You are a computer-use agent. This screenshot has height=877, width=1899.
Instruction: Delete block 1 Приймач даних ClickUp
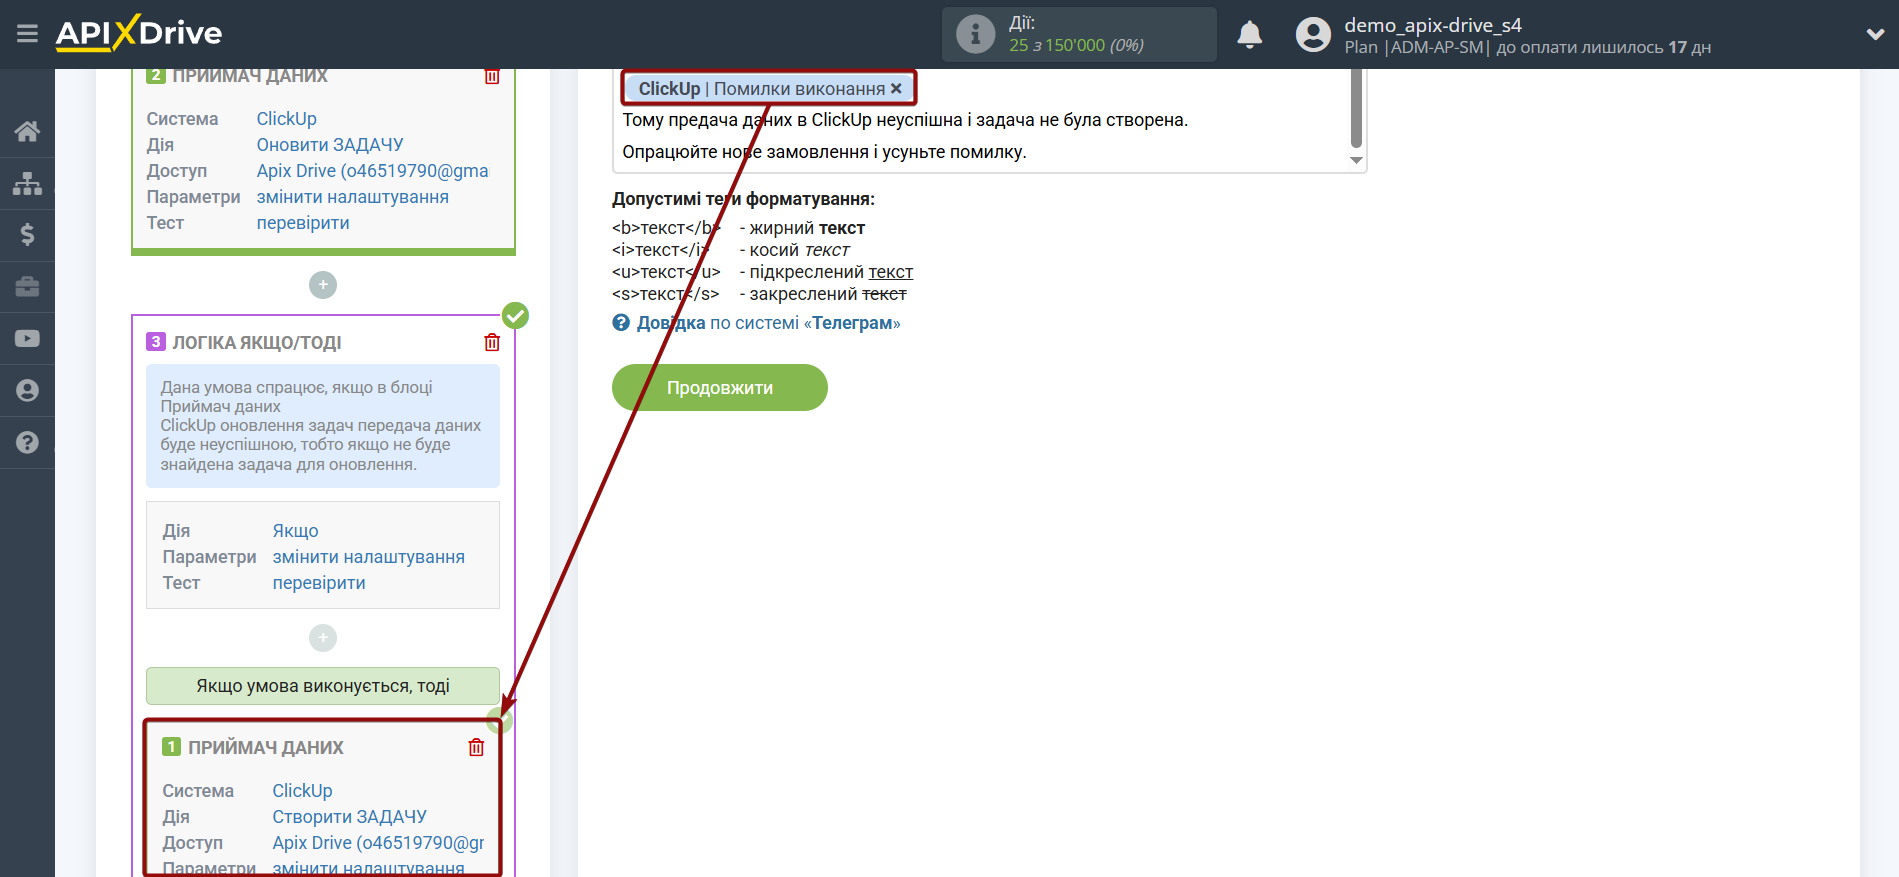tap(476, 747)
